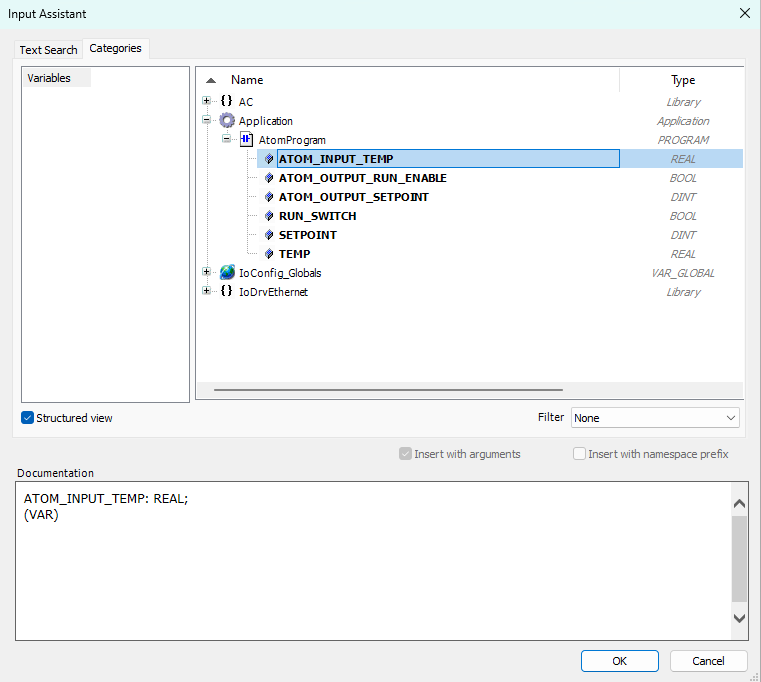Click the AtomProgram program icon

tap(246, 140)
